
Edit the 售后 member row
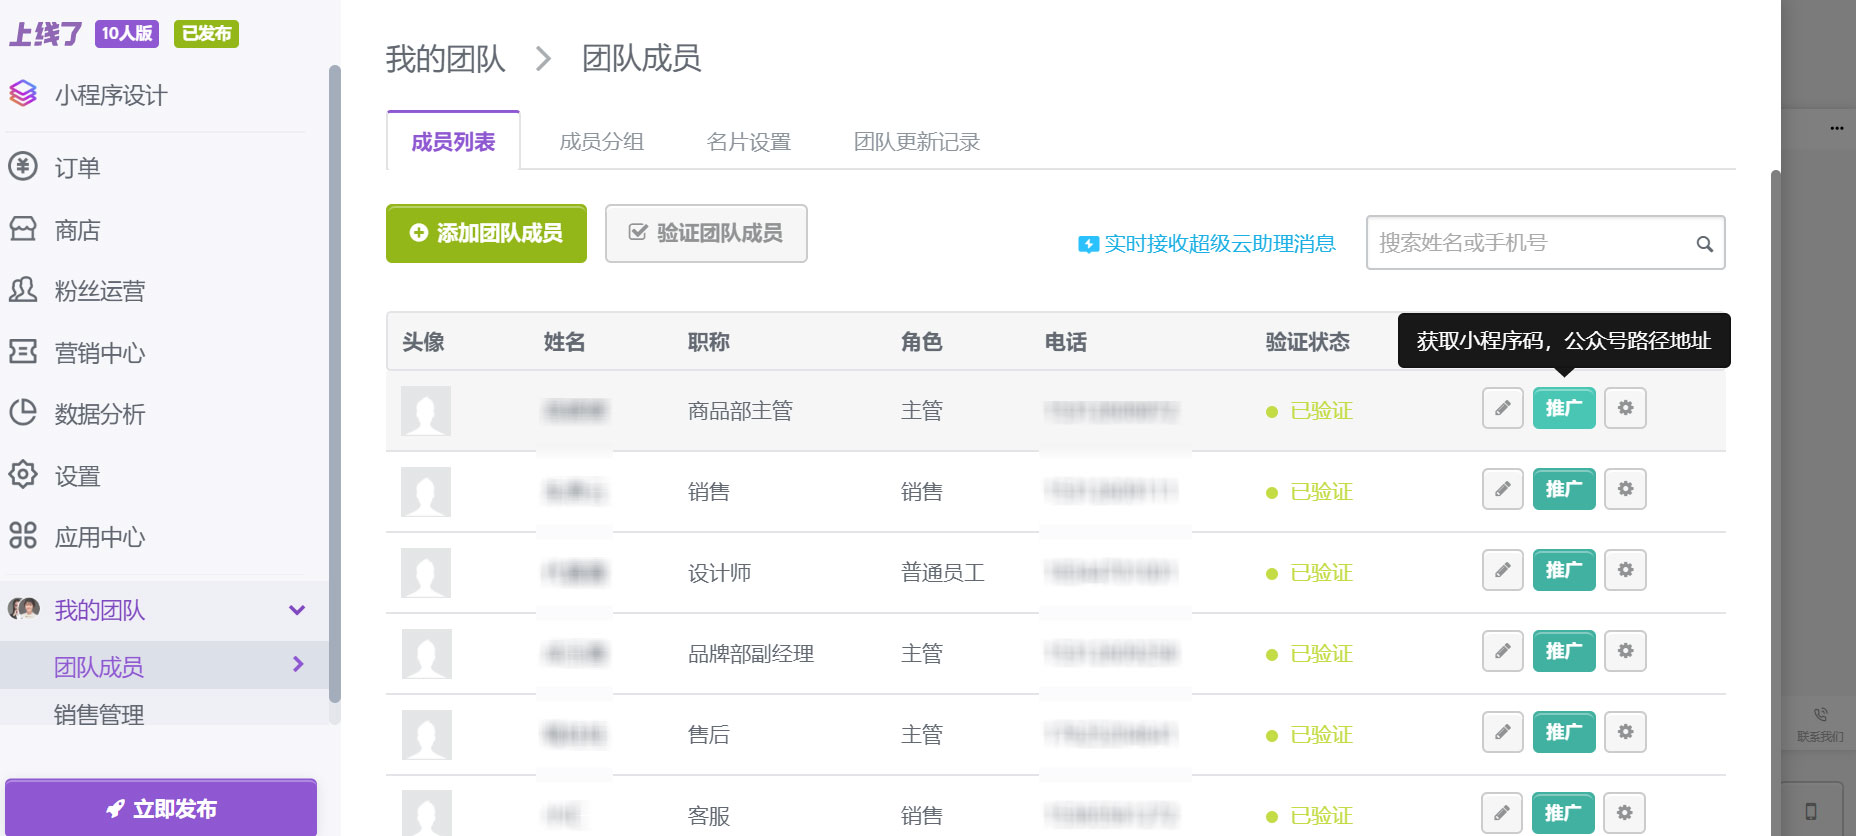click(1502, 732)
